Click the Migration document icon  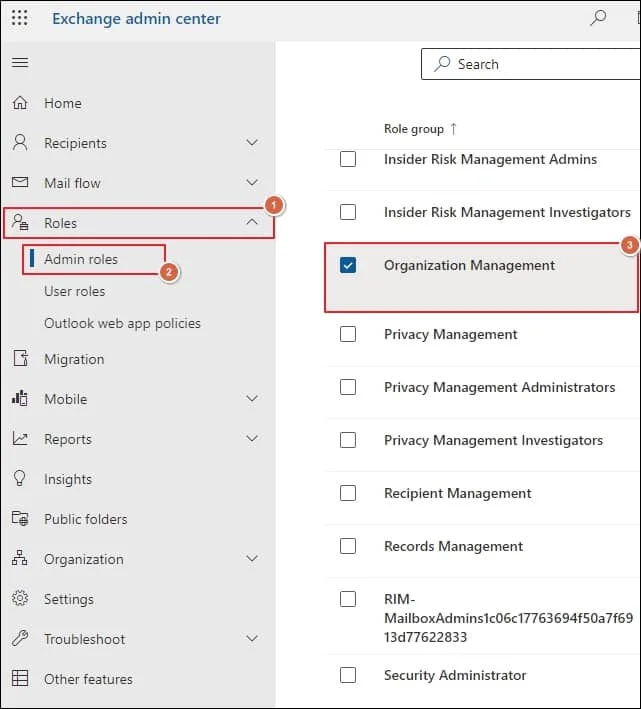[20, 359]
